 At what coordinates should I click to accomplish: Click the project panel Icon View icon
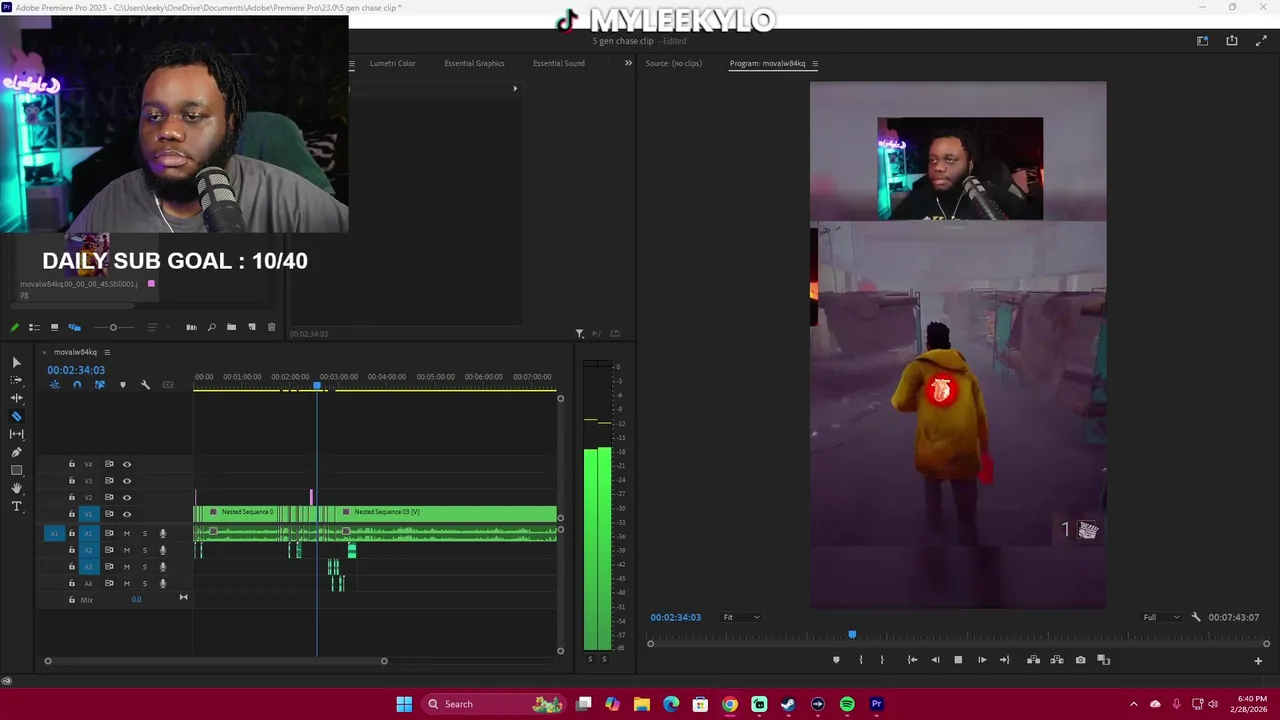click(x=54, y=327)
